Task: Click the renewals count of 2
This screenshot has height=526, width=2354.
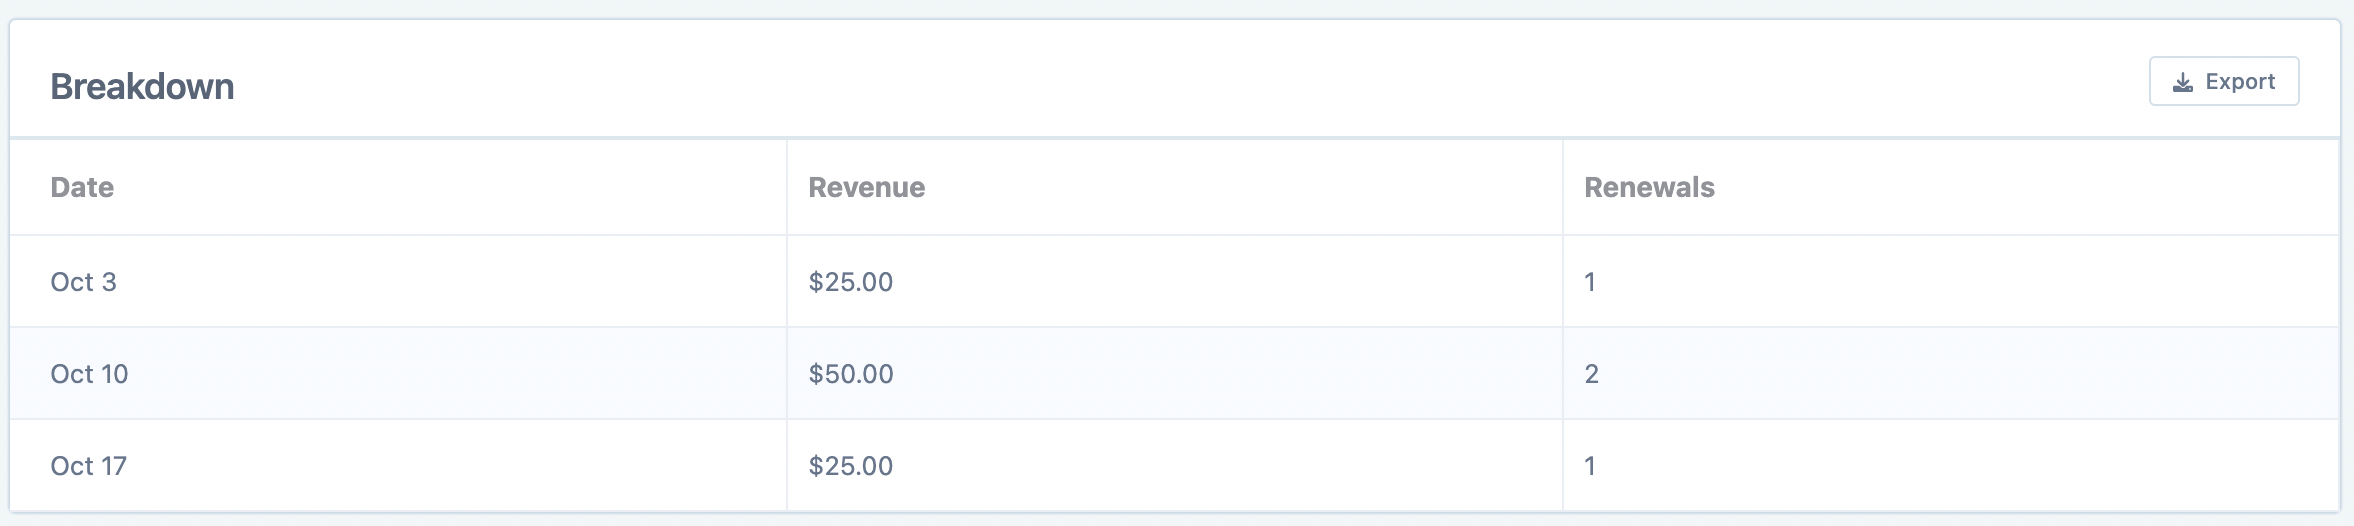Action: click(x=1591, y=374)
